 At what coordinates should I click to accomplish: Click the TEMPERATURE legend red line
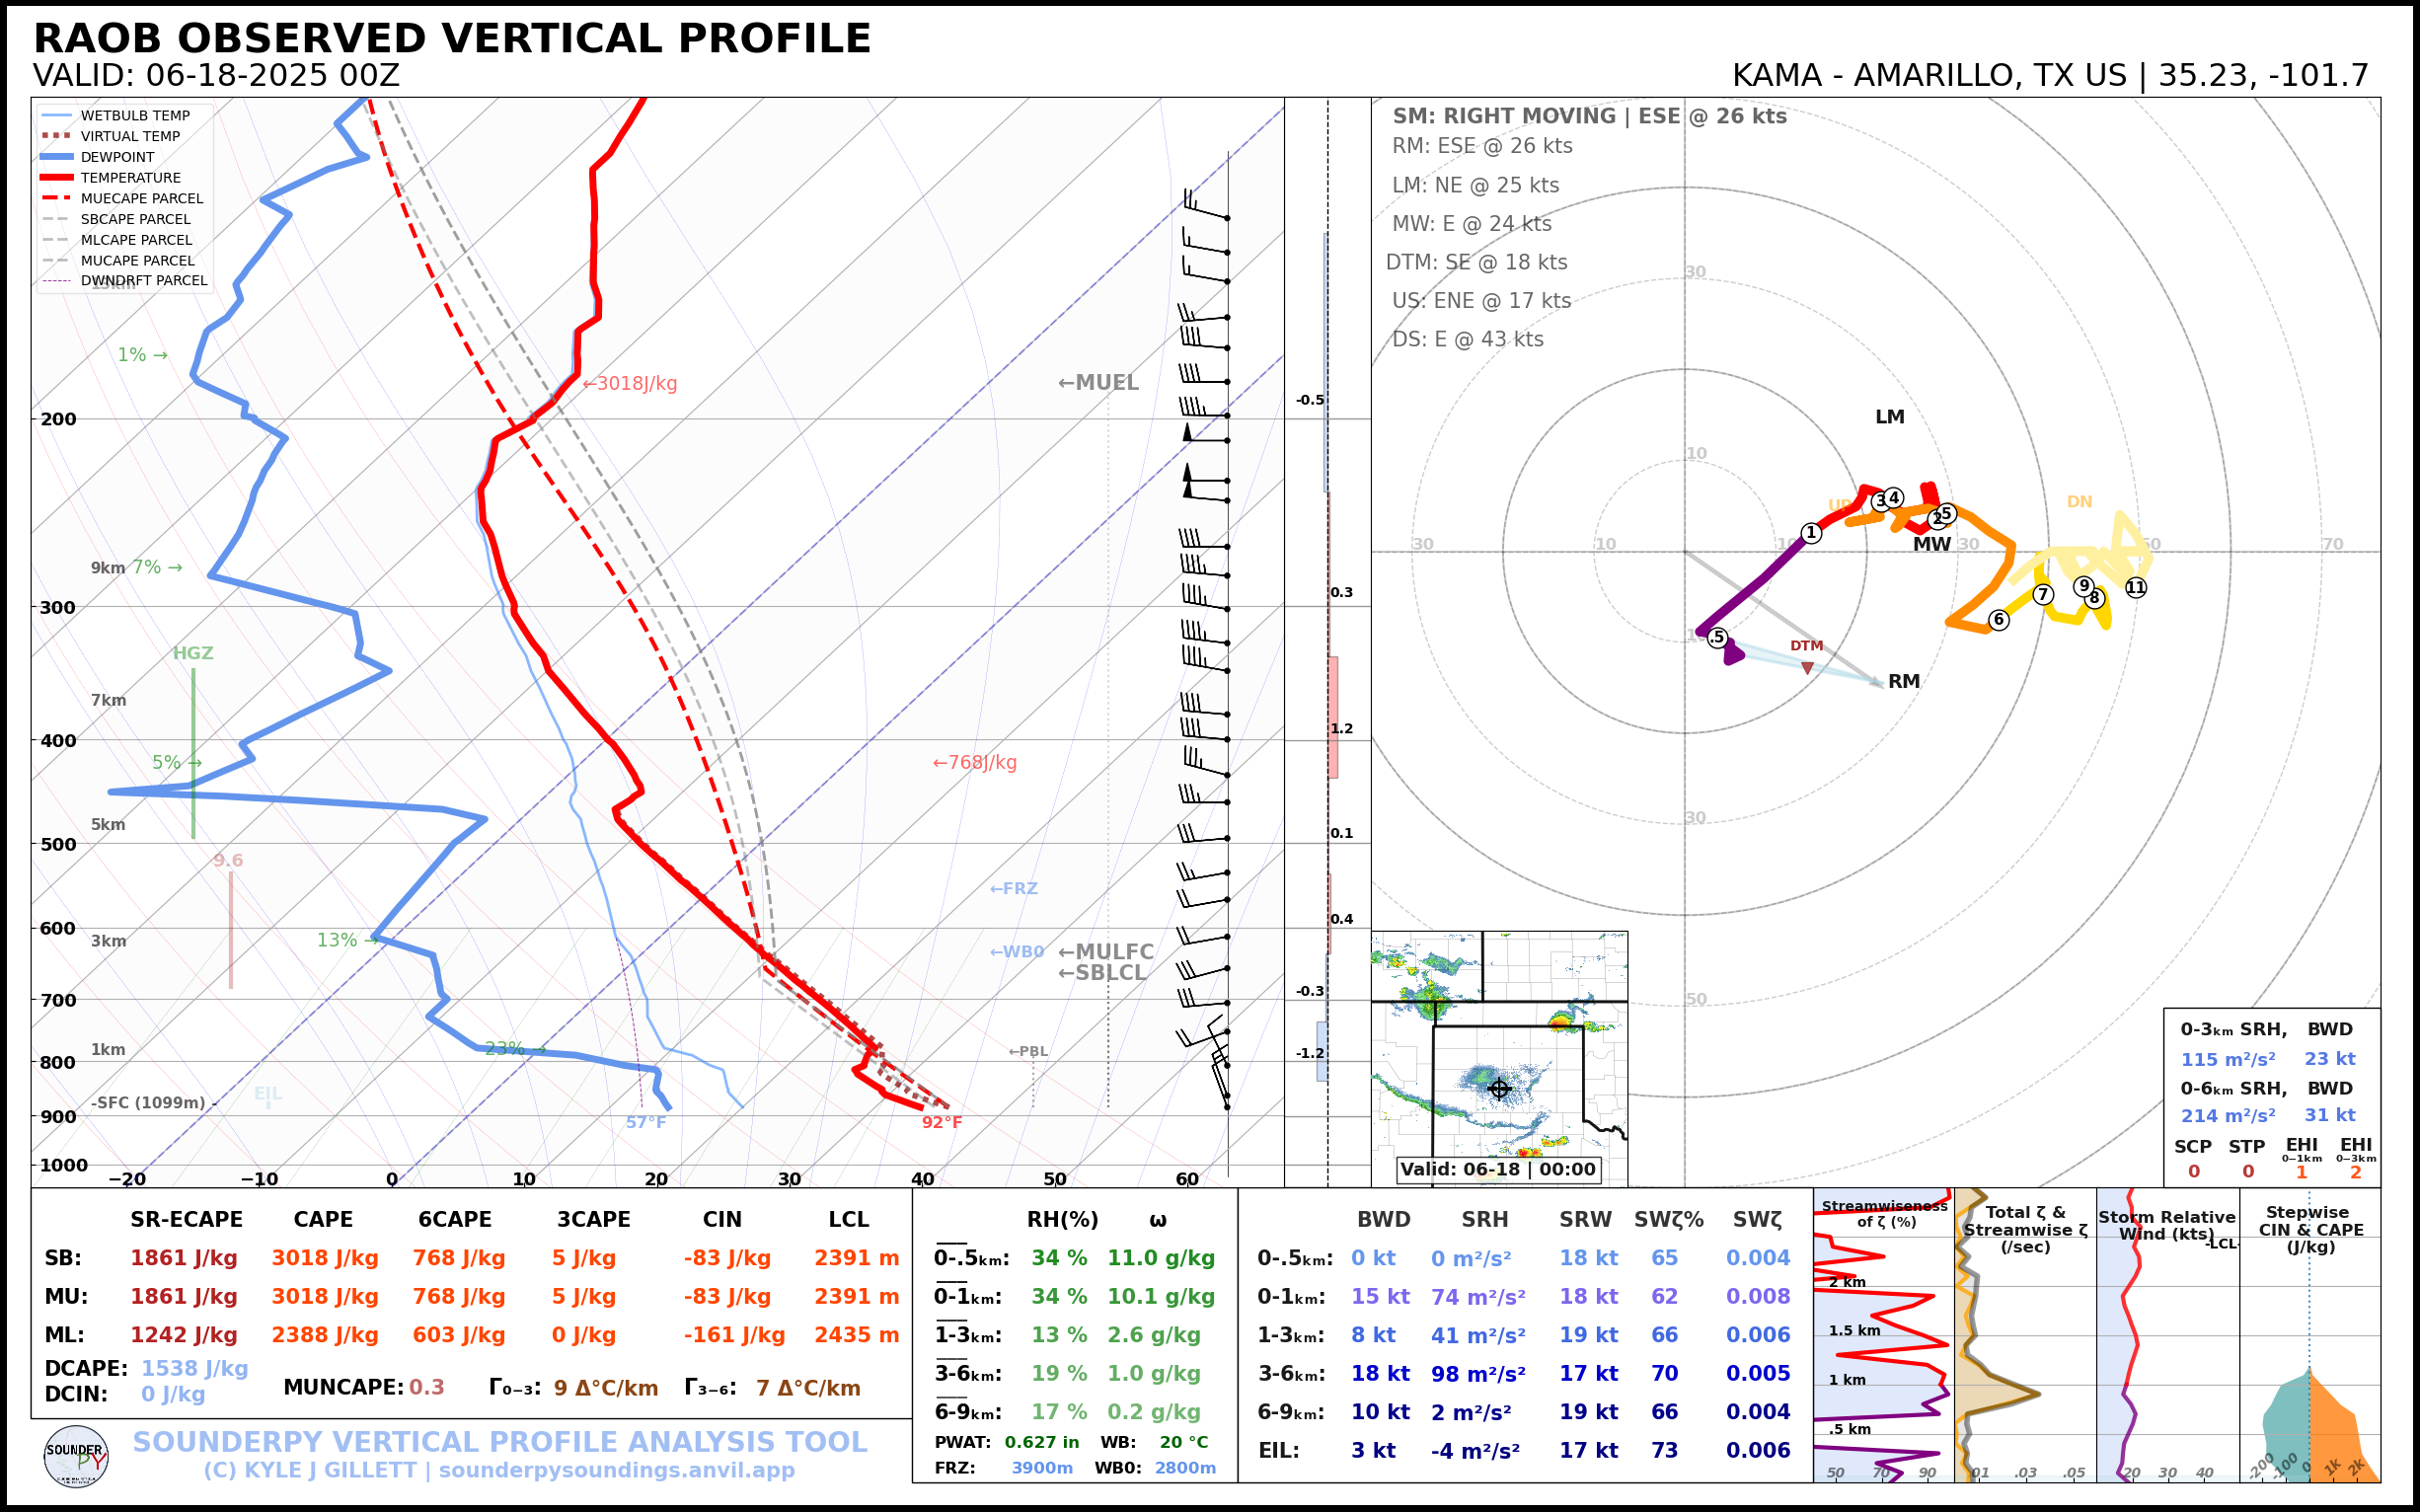click(57, 178)
